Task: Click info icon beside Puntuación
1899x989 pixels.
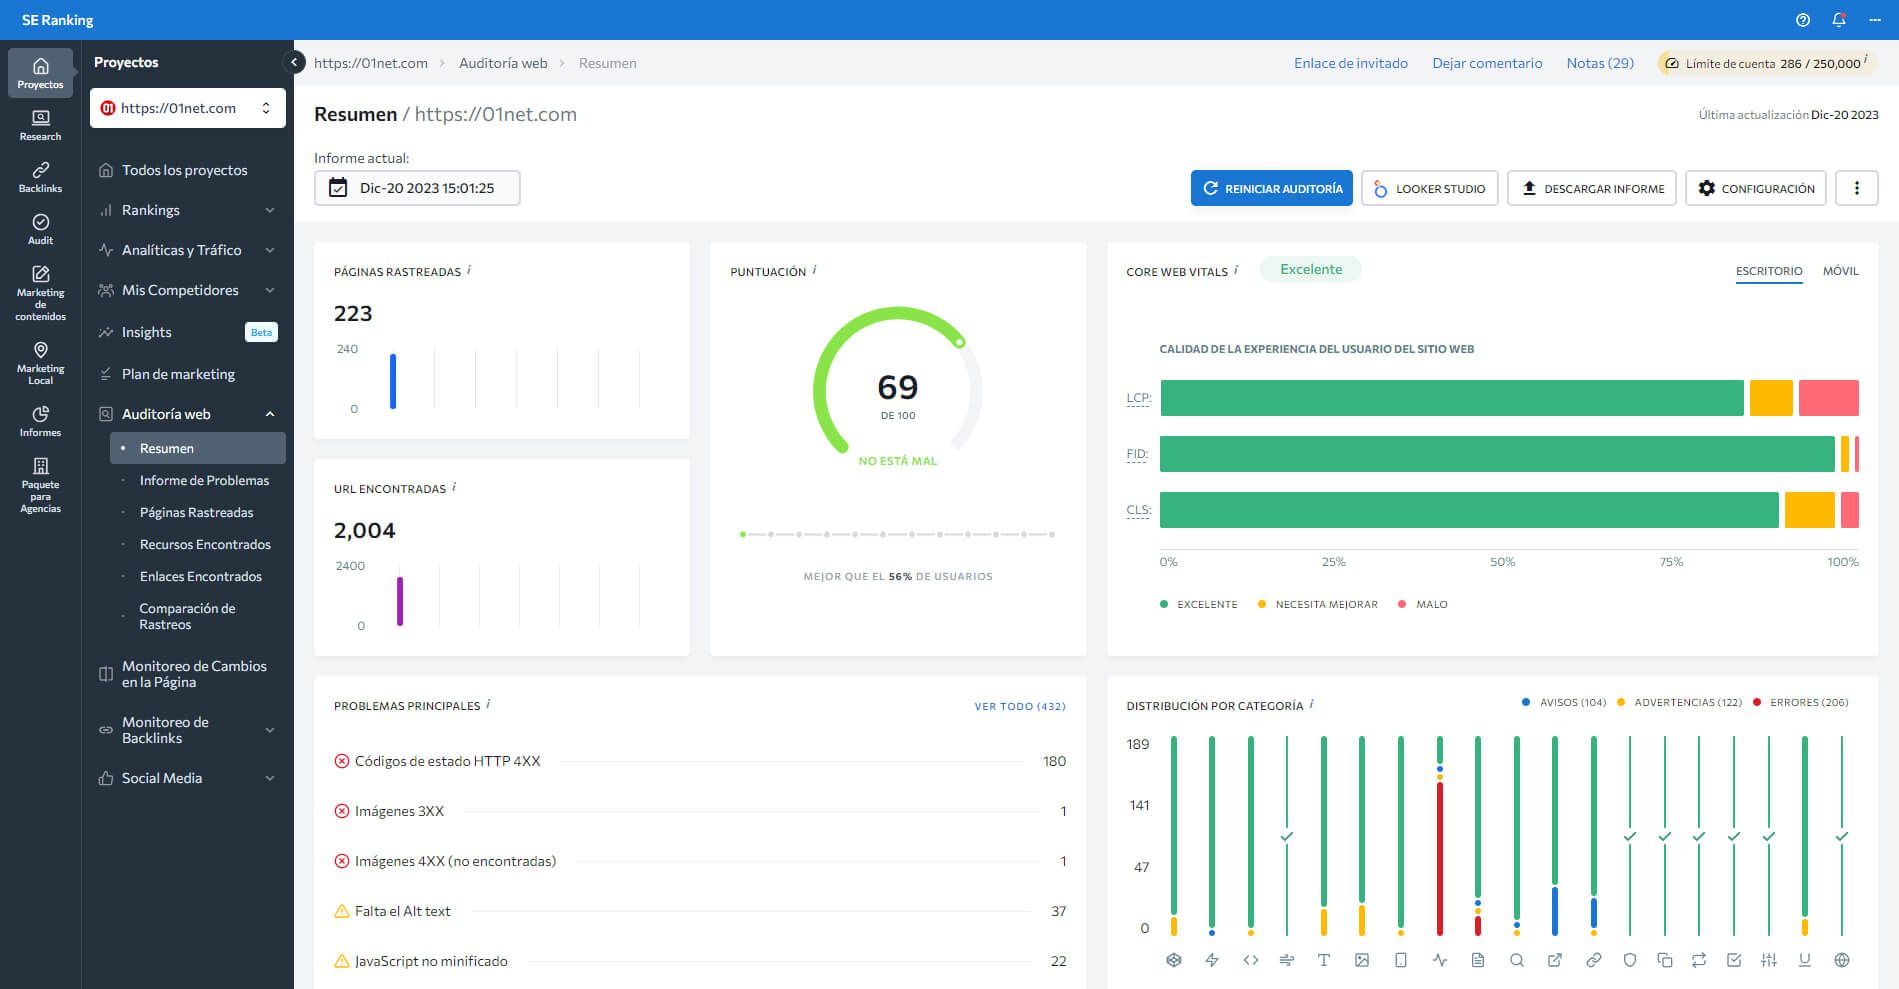Action: (815, 270)
